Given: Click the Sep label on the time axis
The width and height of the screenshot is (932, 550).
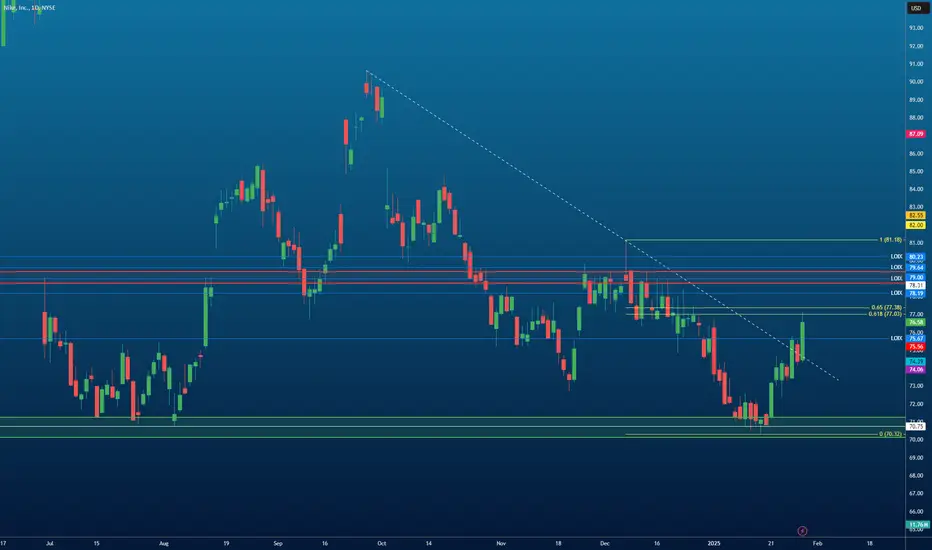Looking at the screenshot, I should [x=278, y=543].
